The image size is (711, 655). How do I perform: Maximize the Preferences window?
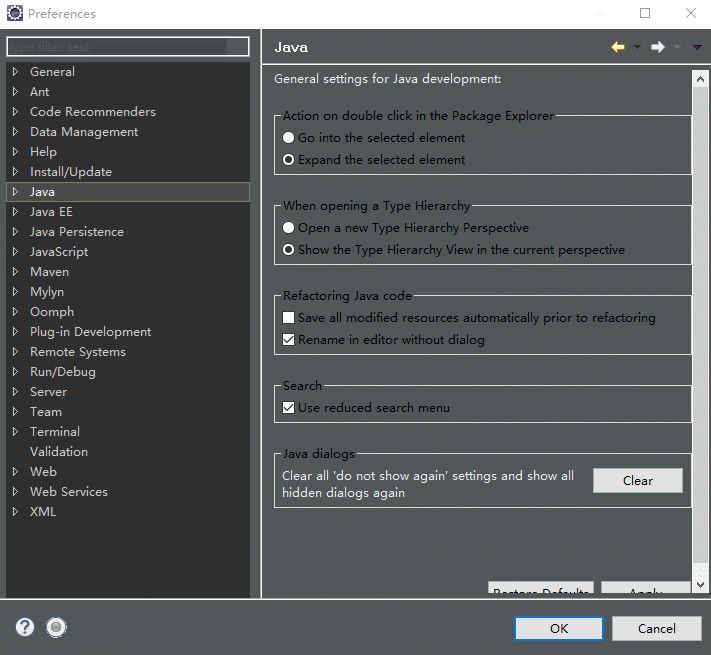[x=645, y=13]
